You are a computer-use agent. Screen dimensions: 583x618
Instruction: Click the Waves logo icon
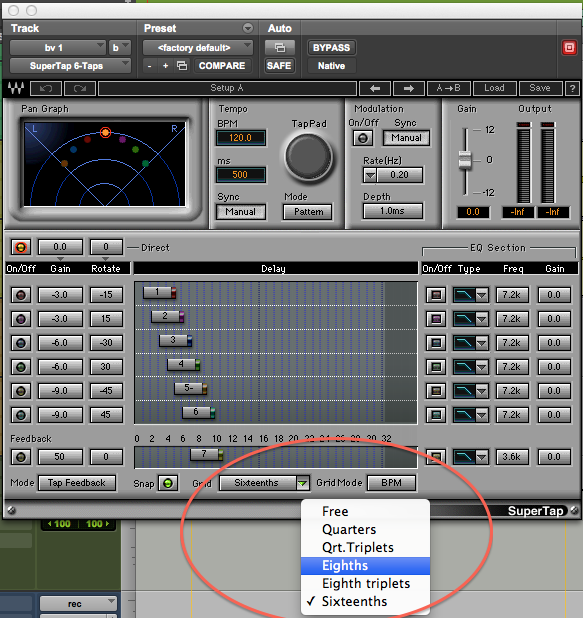tap(15, 88)
